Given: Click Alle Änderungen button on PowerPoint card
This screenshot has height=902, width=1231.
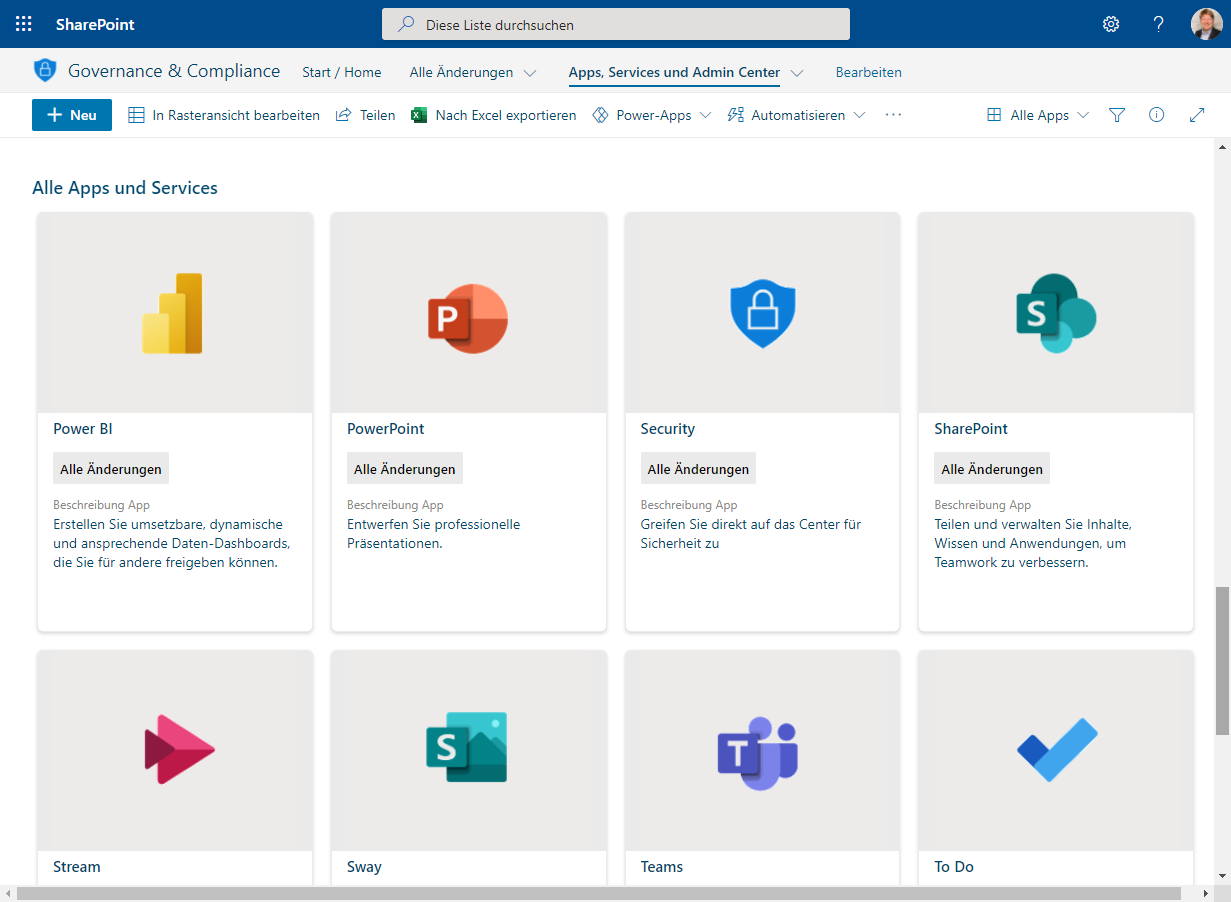Looking at the screenshot, I should pos(405,469).
